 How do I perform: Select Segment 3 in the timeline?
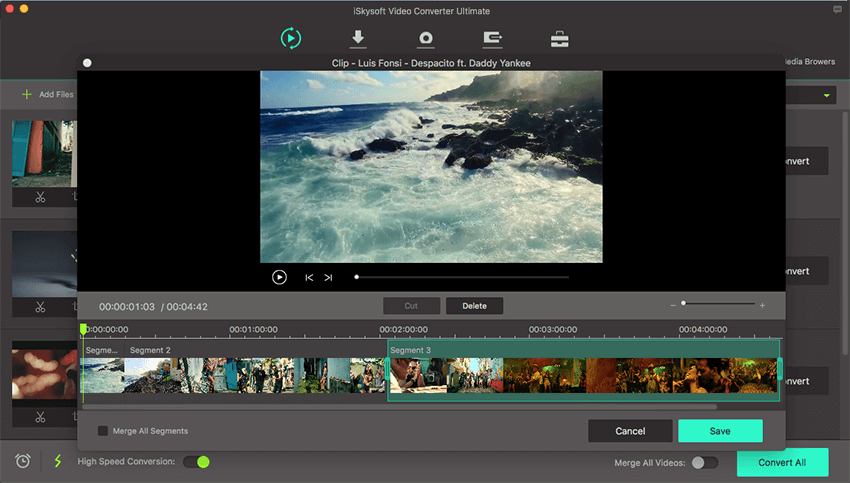[582, 372]
